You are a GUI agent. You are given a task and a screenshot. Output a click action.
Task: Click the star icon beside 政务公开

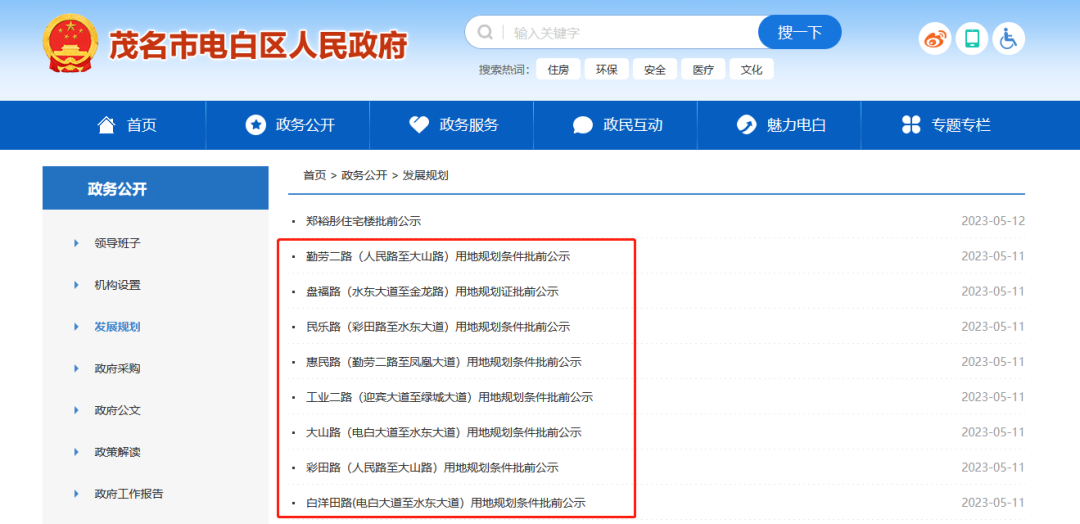pos(256,125)
